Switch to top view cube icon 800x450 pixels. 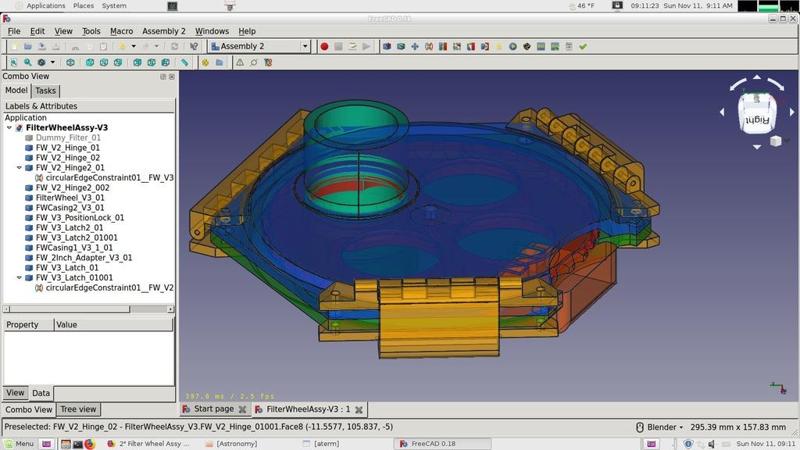[104, 62]
